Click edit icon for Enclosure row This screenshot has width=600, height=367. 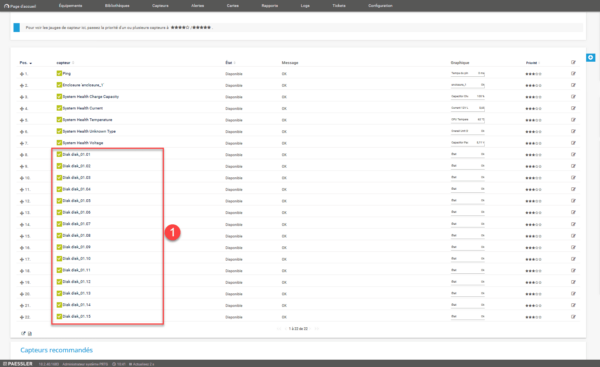click(573, 85)
